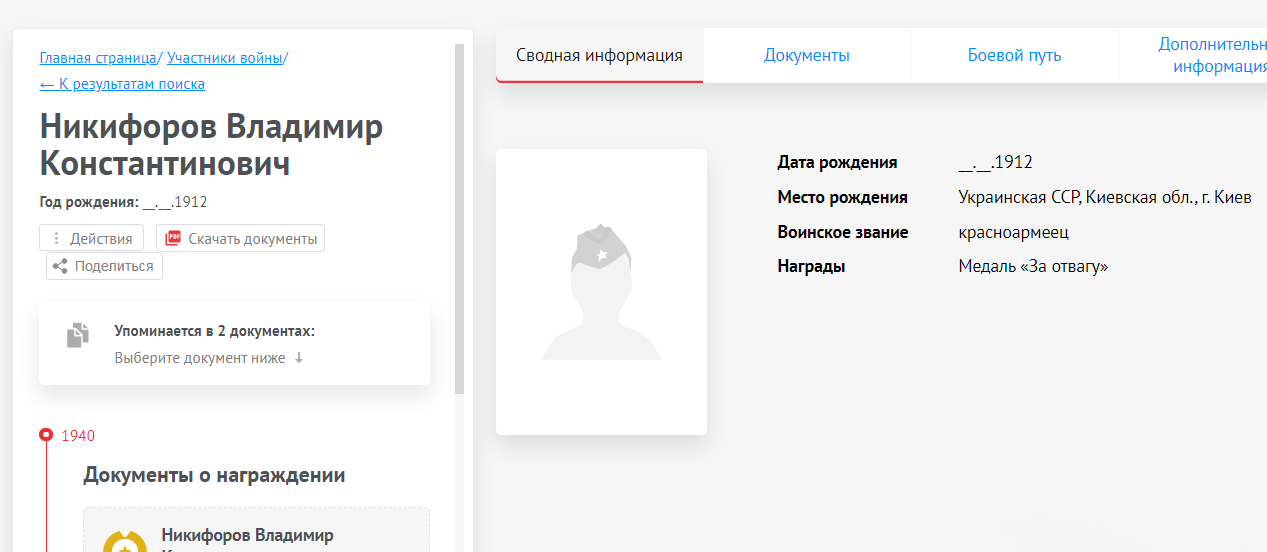
Task: Click Выберите документ ниже text
Action: click(x=200, y=357)
